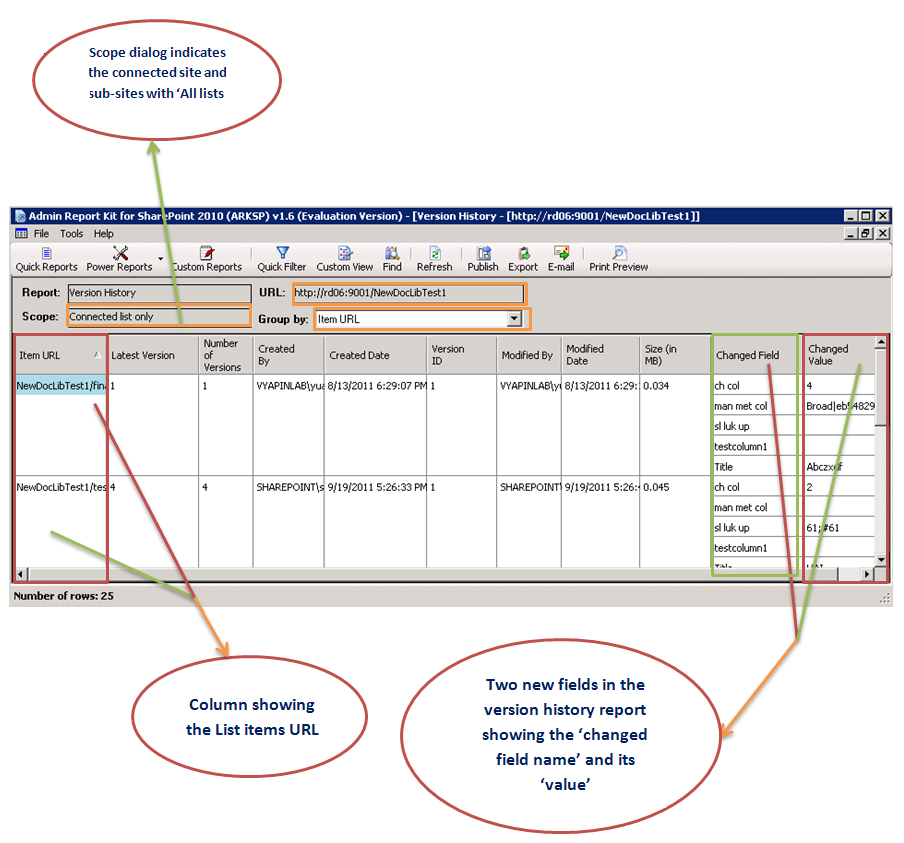The image size is (904, 843).
Task: Click the vertical scrollbar up arrow
Action: pyautogui.click(x=880, y=343)
